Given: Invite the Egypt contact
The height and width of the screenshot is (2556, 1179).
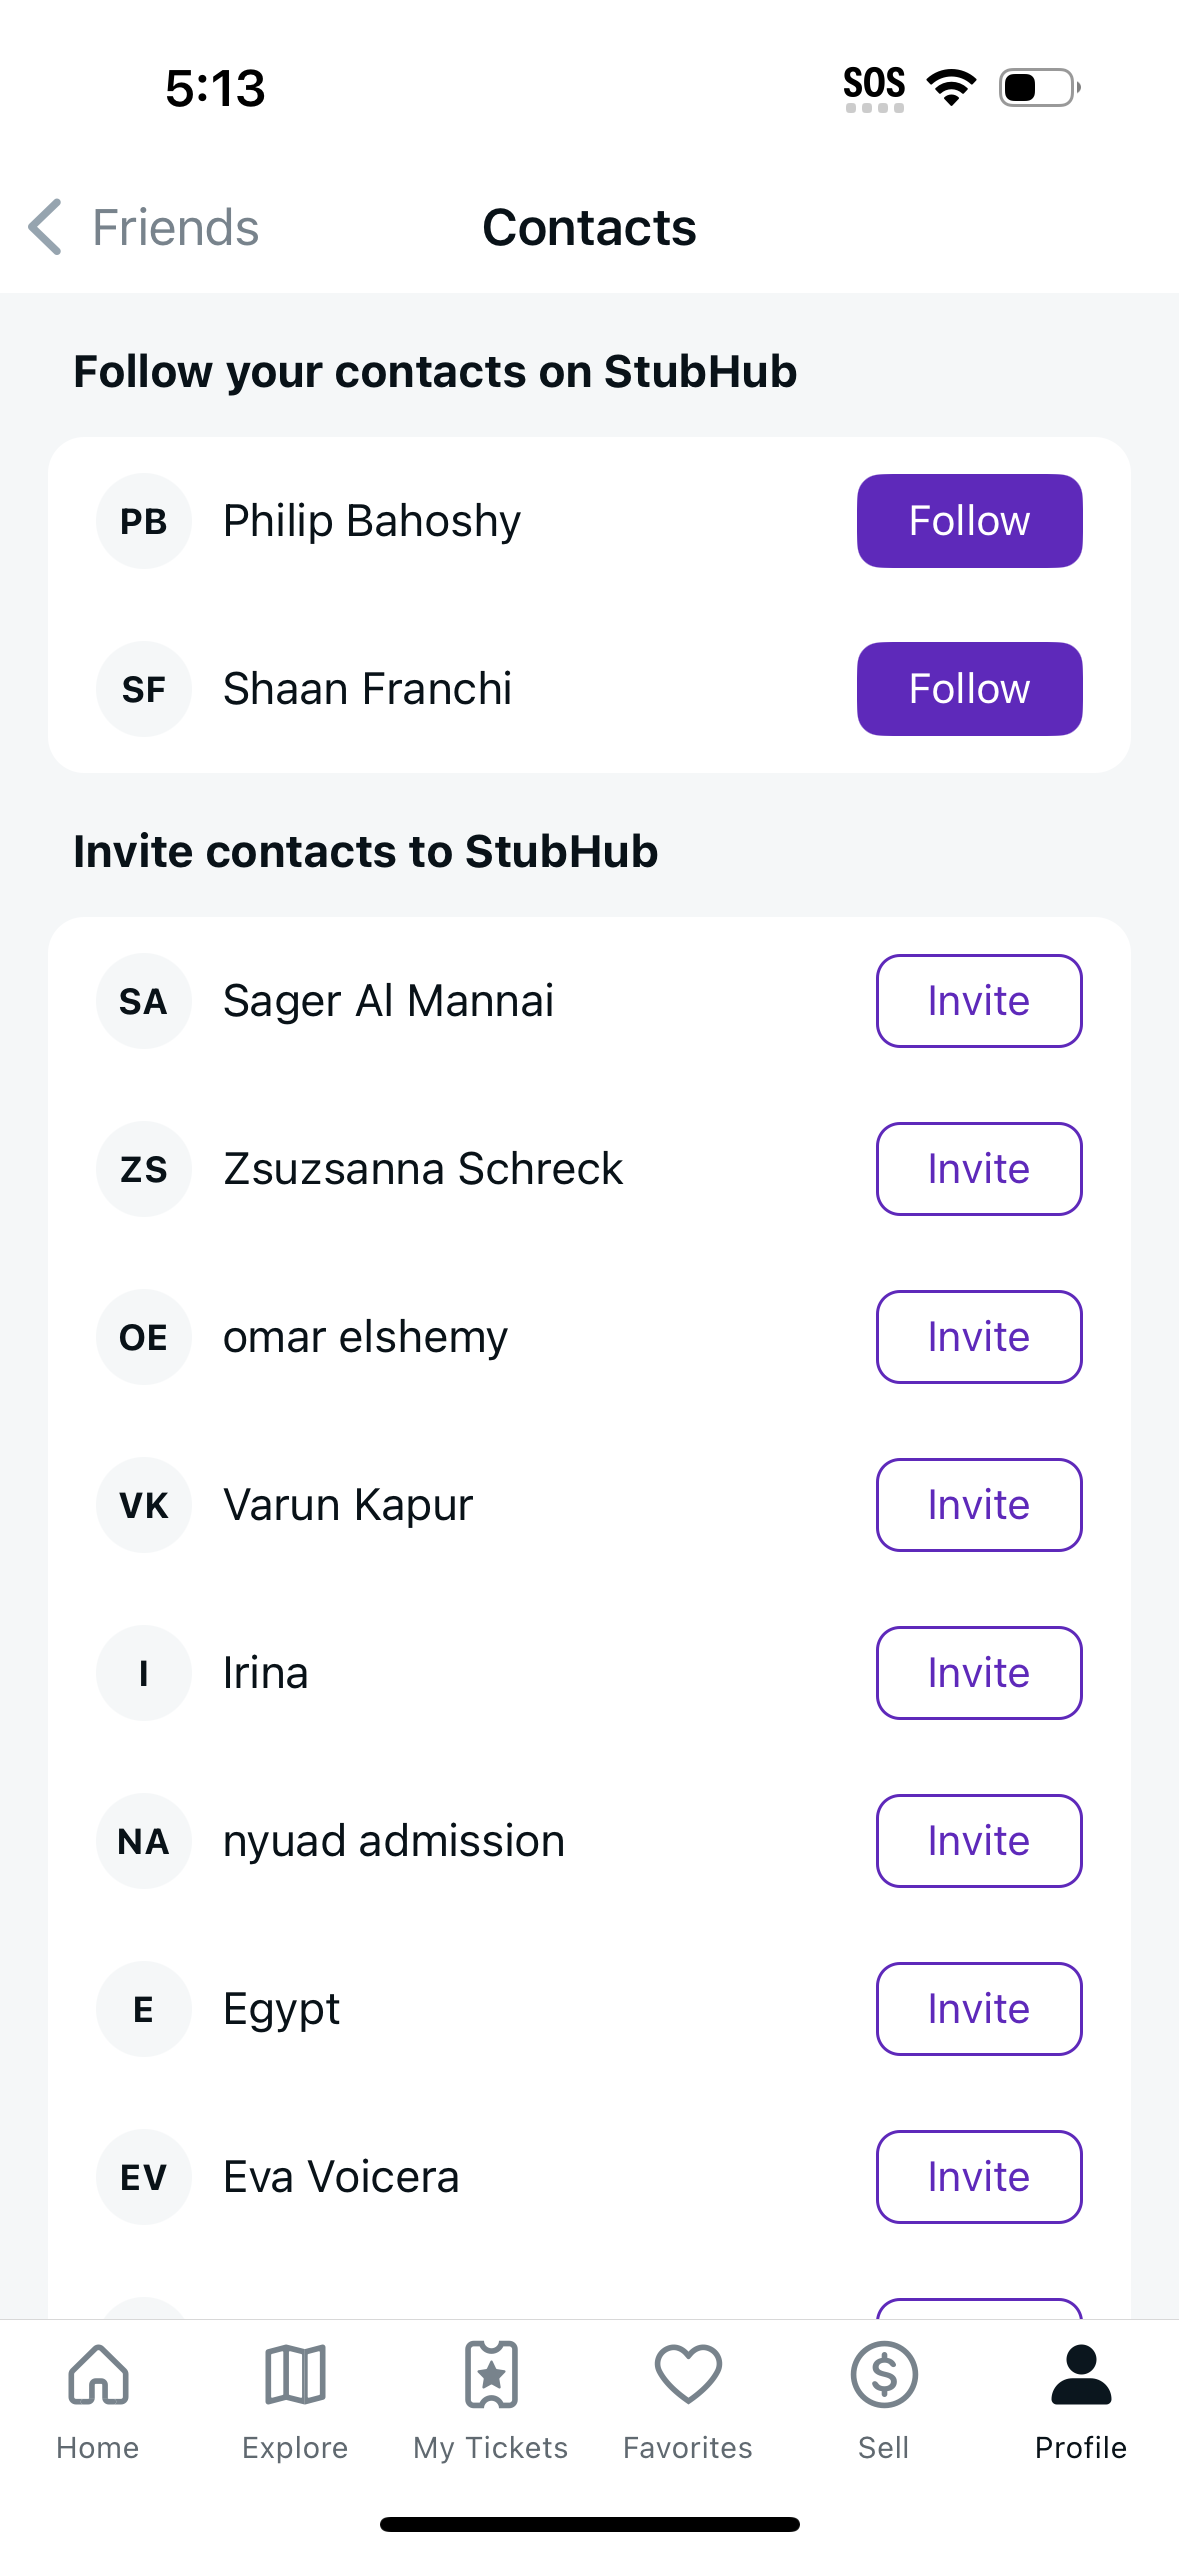Looking at the screenshot, I should [x=979, y=2009].
